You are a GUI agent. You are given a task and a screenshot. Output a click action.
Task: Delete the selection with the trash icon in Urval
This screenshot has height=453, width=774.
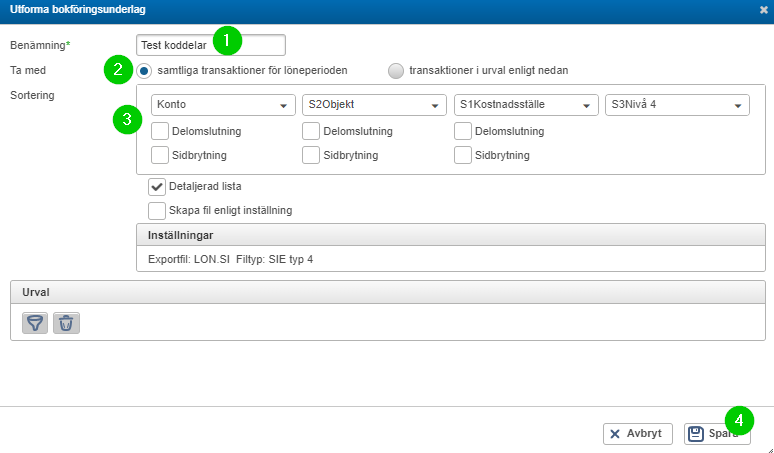coord(66,323)
